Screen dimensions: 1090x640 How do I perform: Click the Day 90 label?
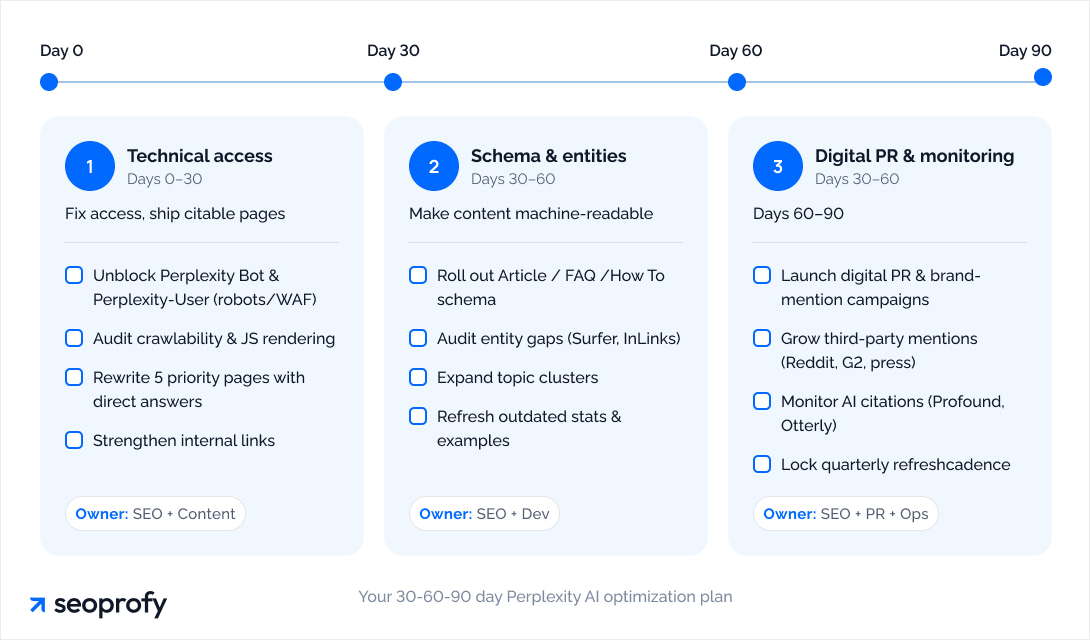pyautogui.click(x=1025, y=51)
